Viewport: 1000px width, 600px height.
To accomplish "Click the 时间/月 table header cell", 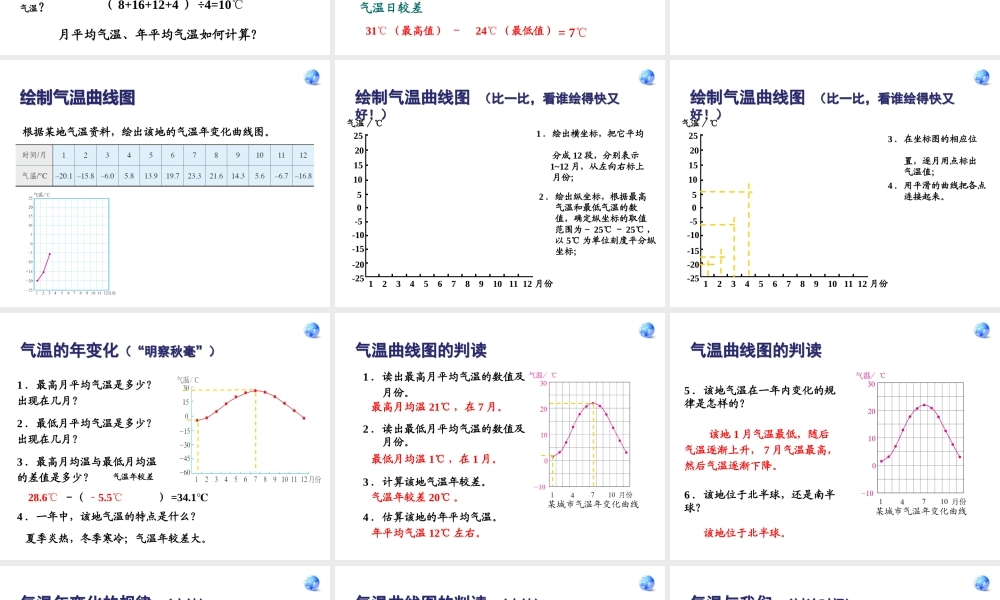I will (x=34, y=155).
